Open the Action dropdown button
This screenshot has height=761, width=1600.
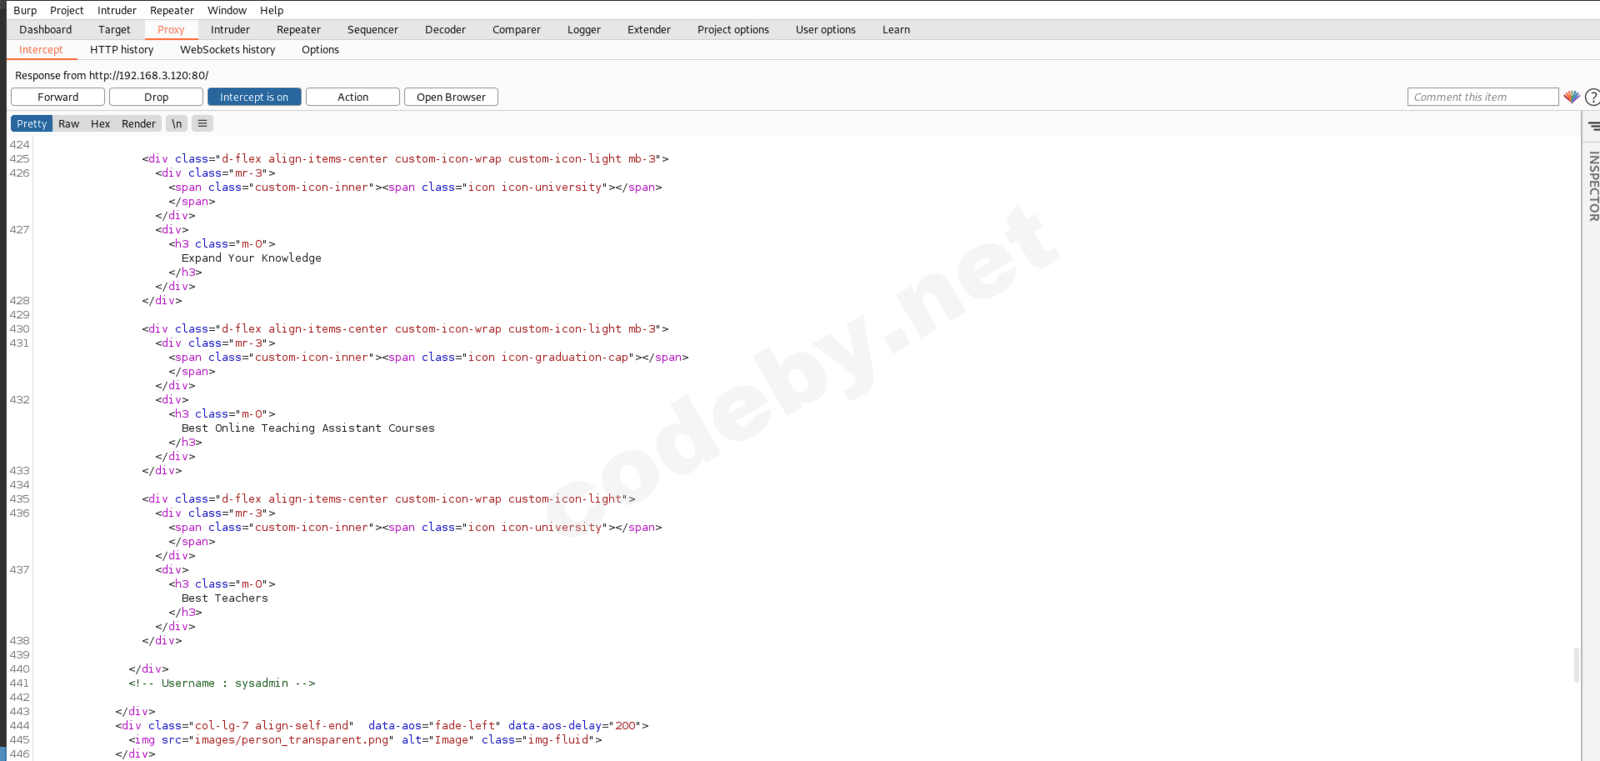coord(353,97)
